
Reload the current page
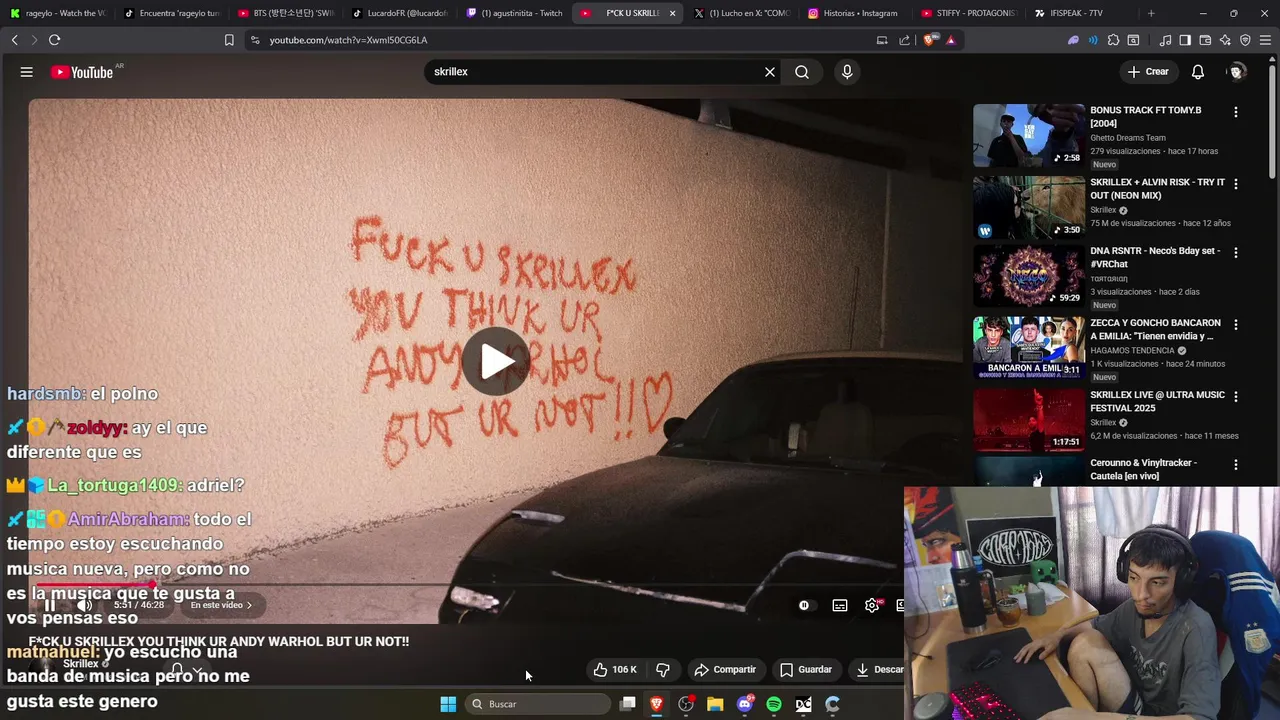pos(54,40)
